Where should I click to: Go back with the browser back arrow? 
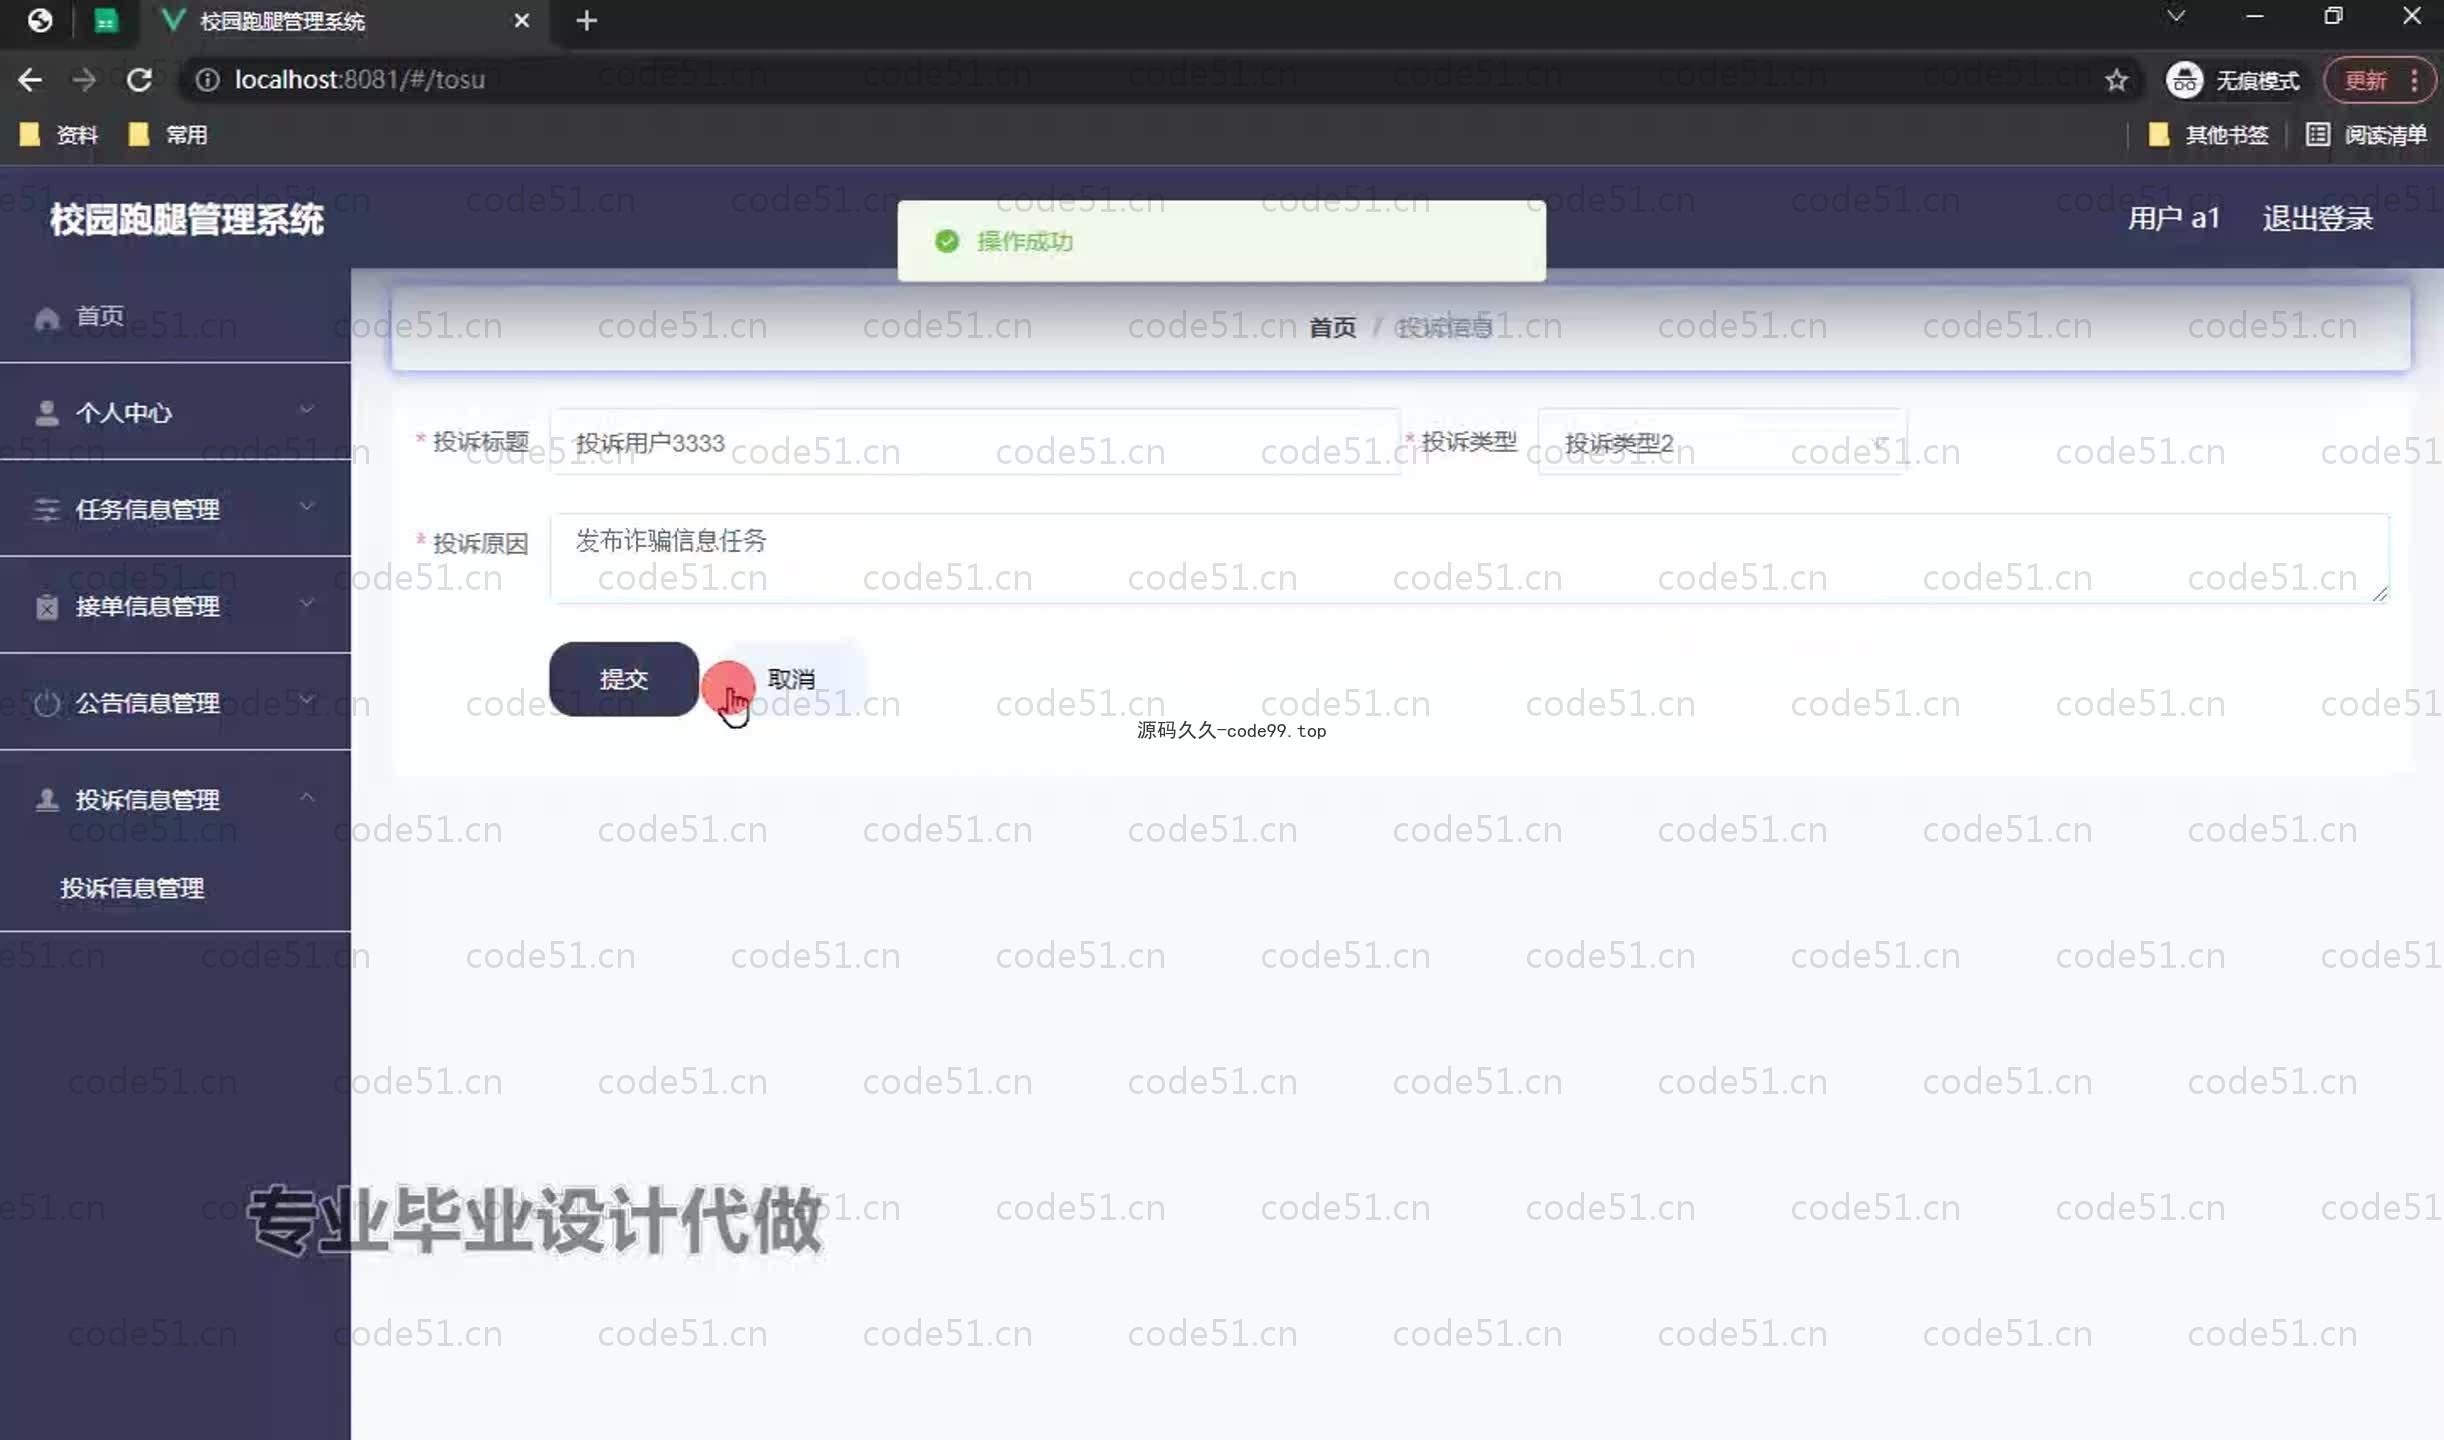(x=30, y=80)
